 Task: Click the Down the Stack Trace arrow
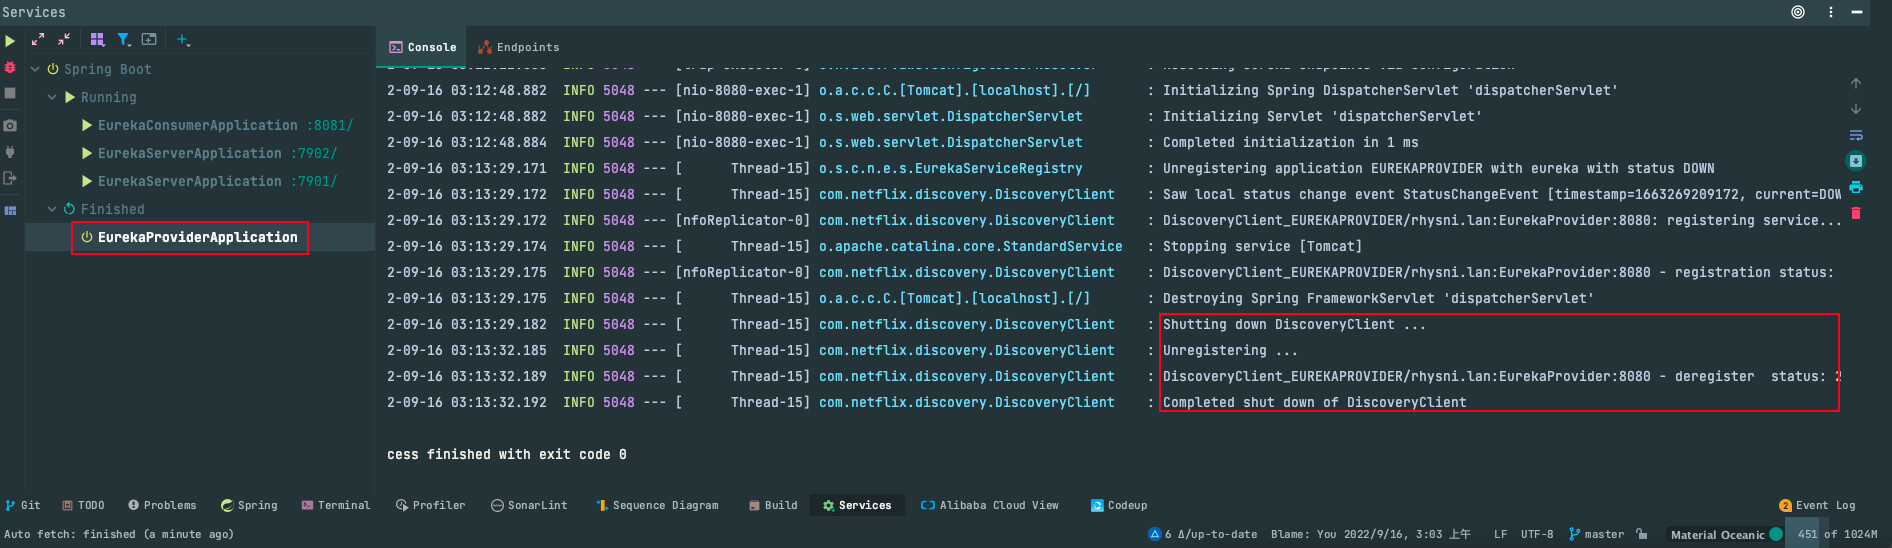click(x=1856, y=109)
